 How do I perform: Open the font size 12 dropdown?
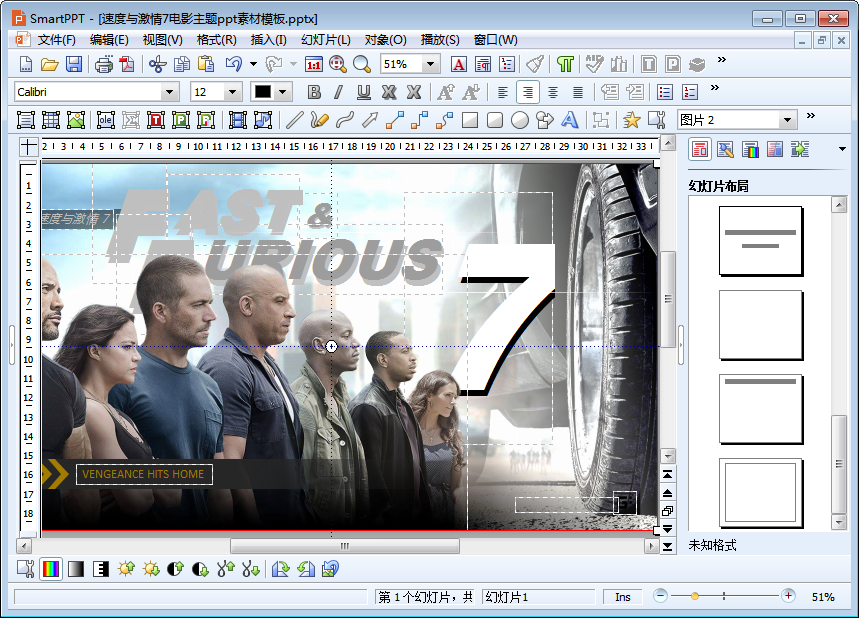(x=233, y=92)
